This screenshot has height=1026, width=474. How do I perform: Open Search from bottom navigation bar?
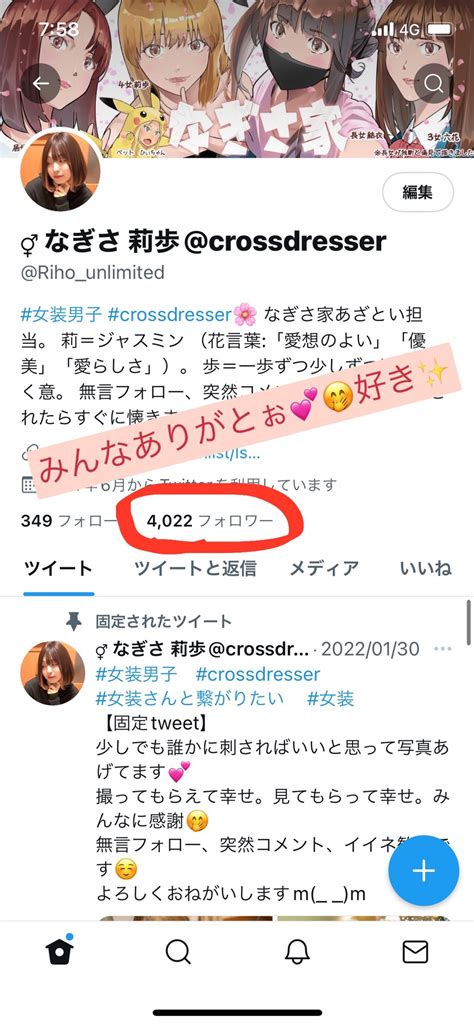pyautogui.click(x=178, y=953)
